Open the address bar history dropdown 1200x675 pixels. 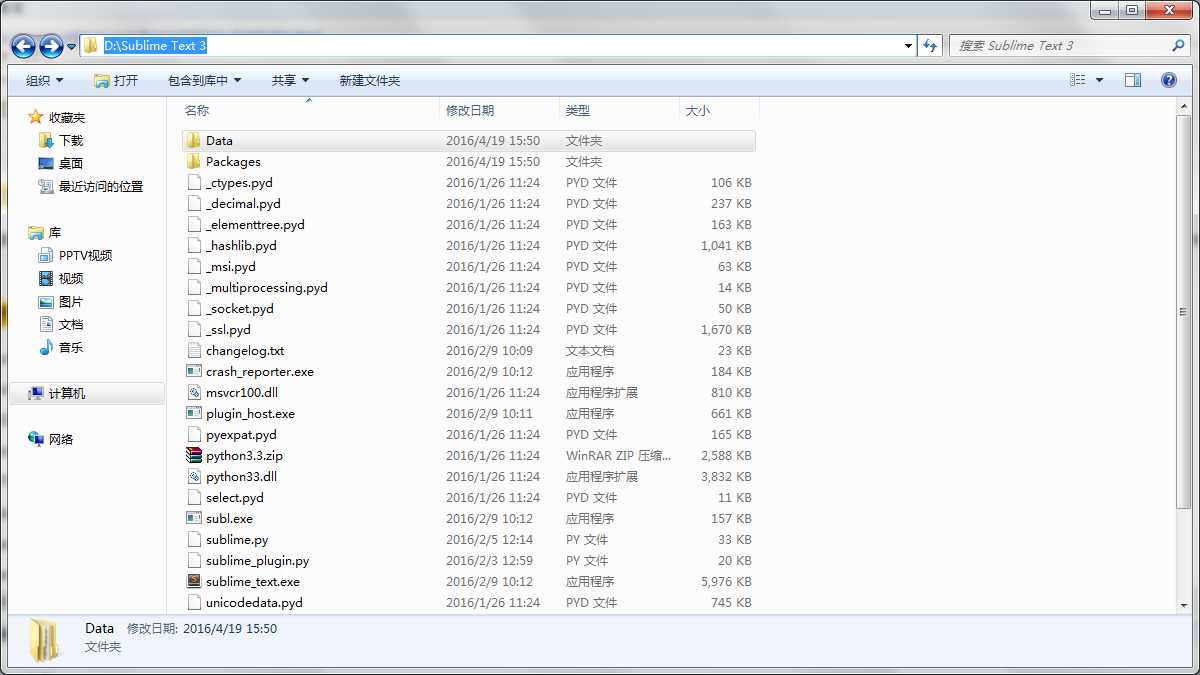pyautogui.click(x=908, y=46)
